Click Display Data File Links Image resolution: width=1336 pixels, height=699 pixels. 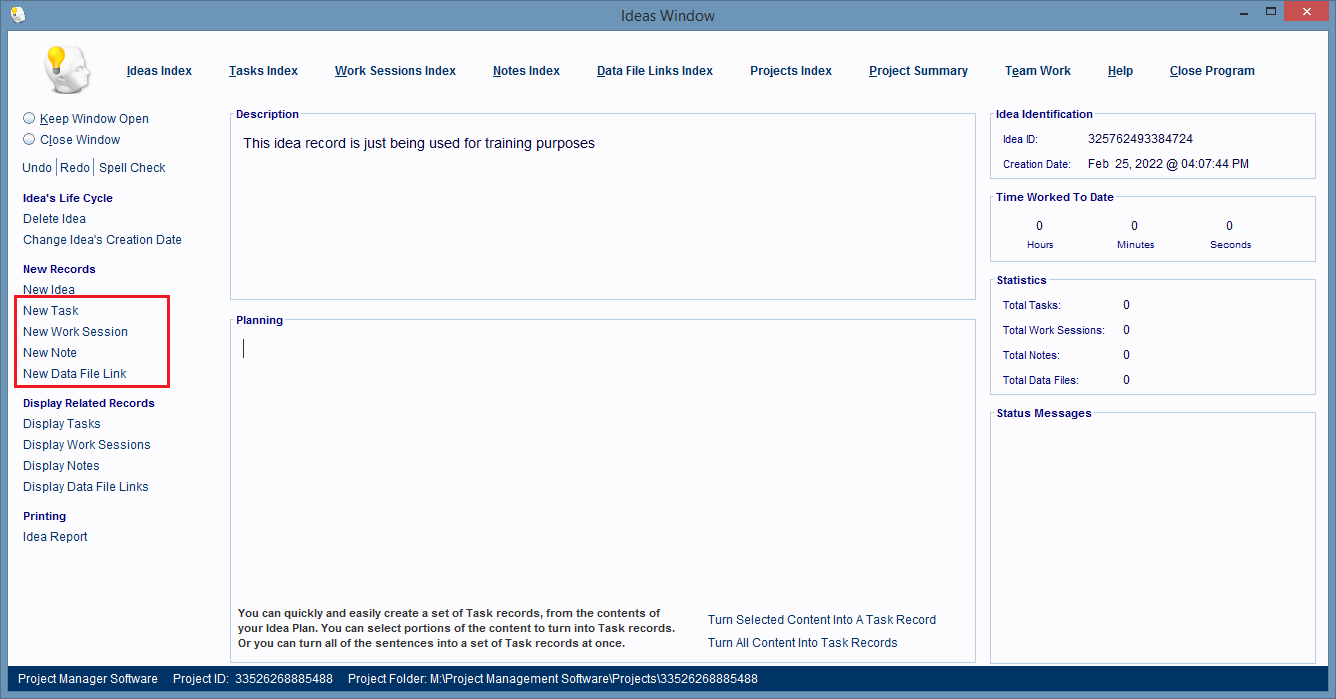[86, 487]
